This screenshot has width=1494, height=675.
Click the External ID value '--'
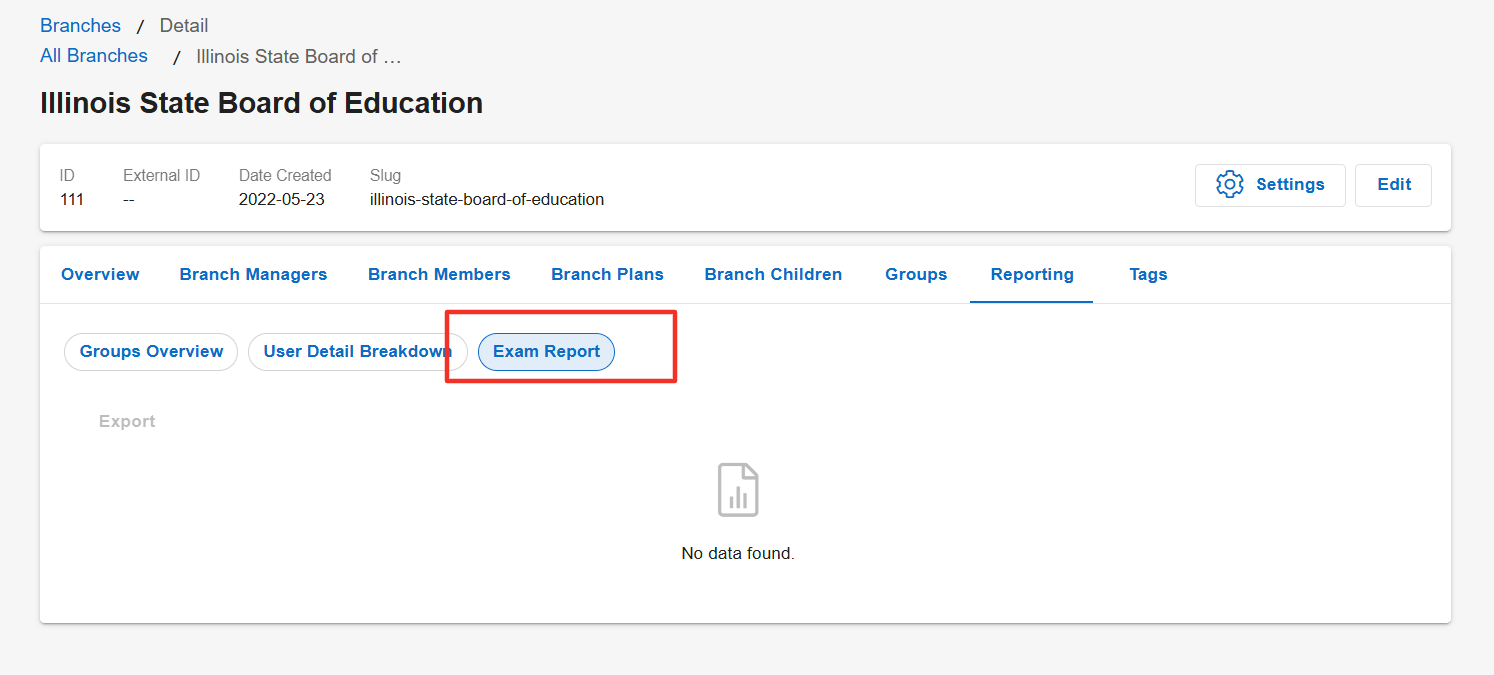click(x=129, y=199)
